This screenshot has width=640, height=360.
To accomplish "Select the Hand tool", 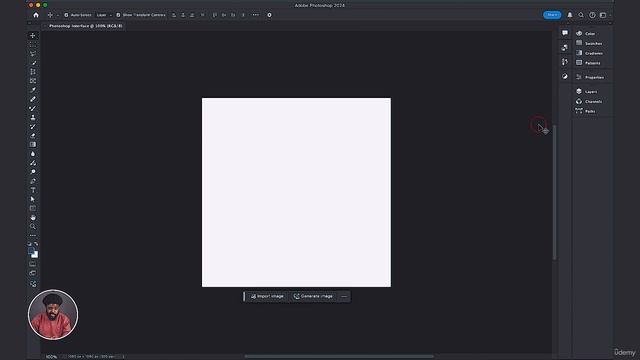I will 33,218.
